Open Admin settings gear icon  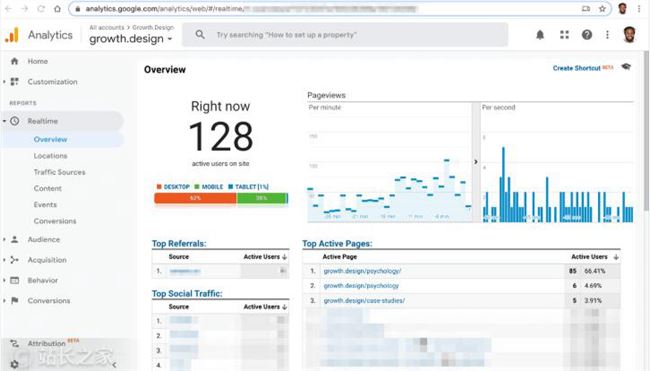(15, 364)
